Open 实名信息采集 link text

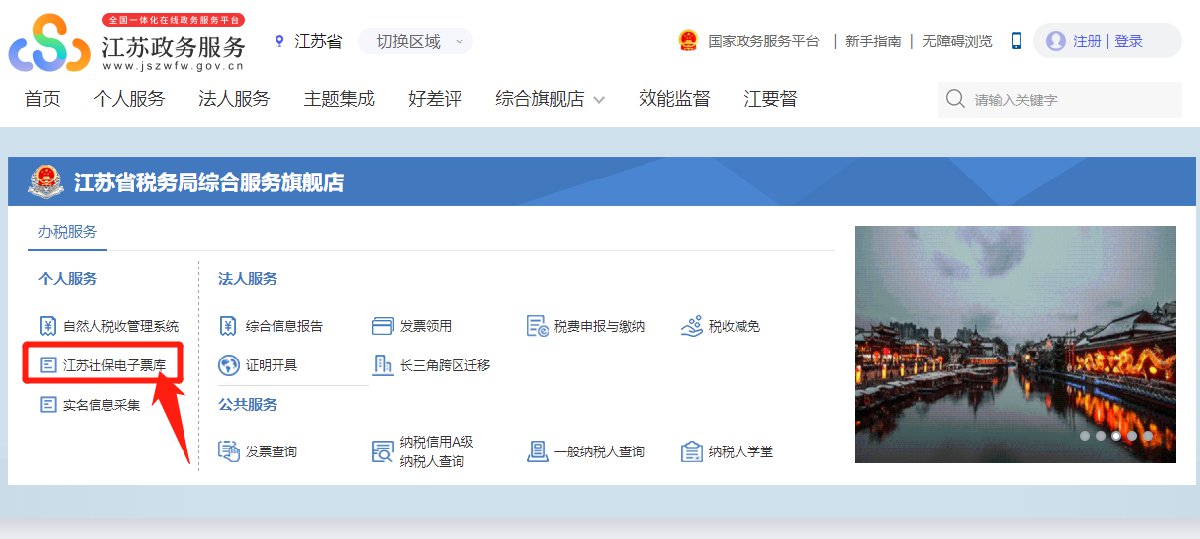(102, 405)
